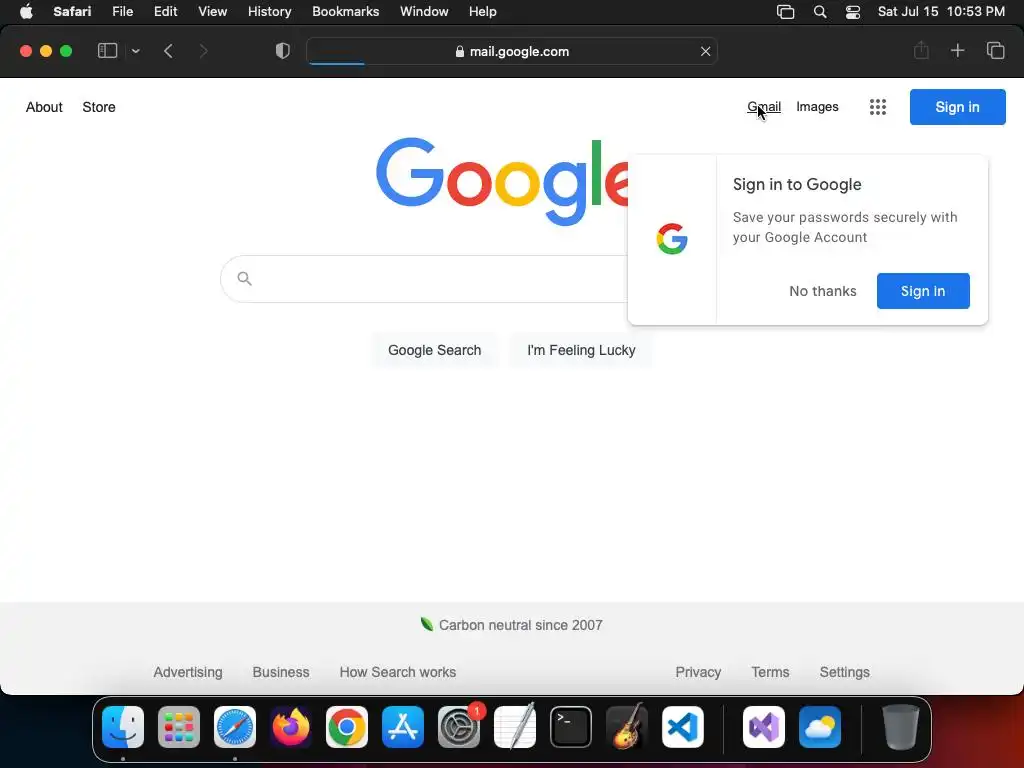1024x768 pixels.
Task: Click the I'm Feeling Lucky button
Action: point(581,350)
